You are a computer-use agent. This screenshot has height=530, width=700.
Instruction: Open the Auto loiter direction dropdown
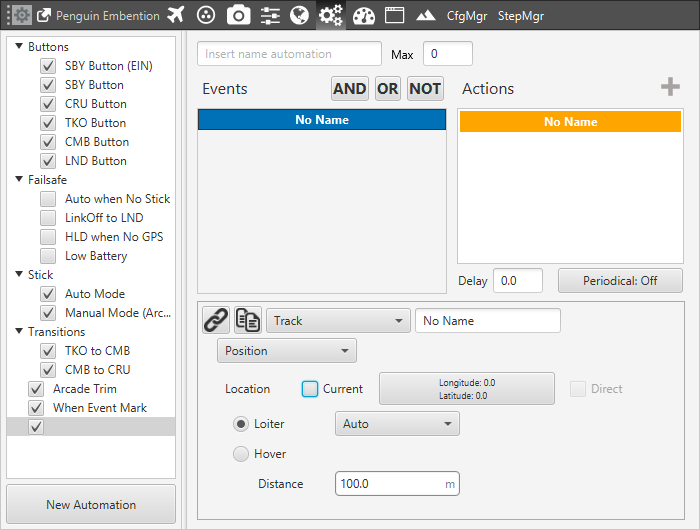397,424
